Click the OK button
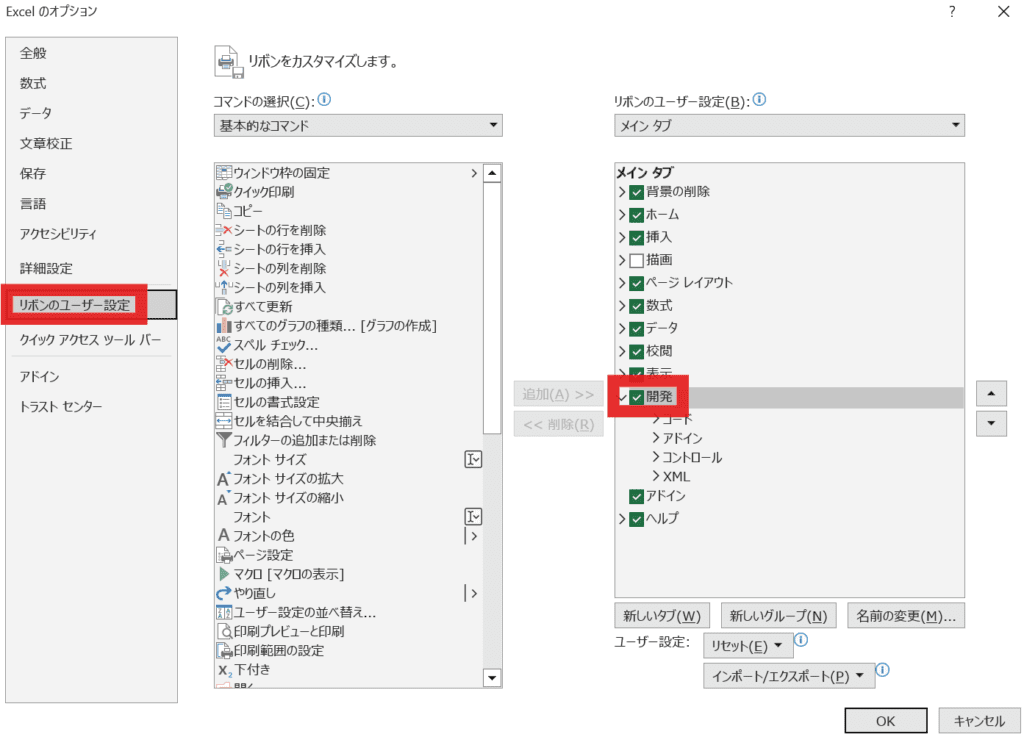1024x737 pixels. [x=886, y=721]
